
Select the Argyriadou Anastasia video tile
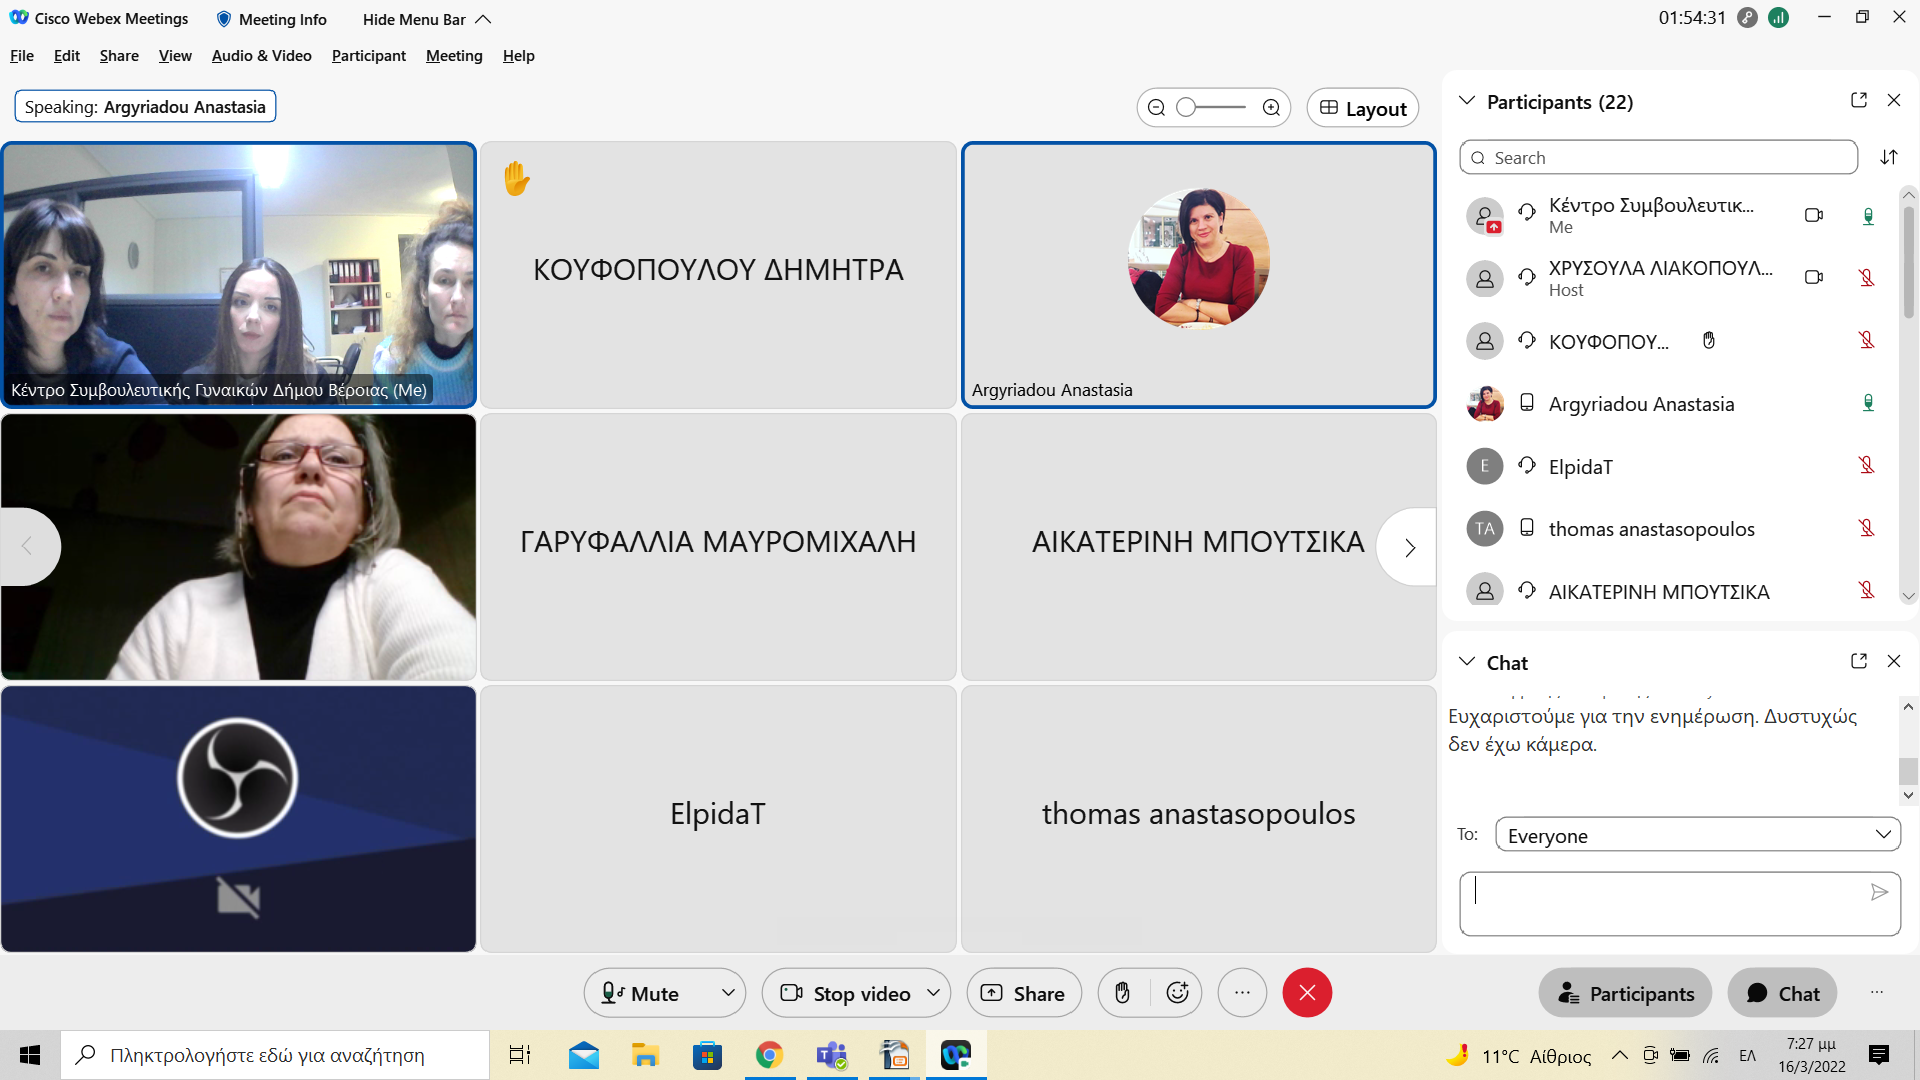(1198, 275)
